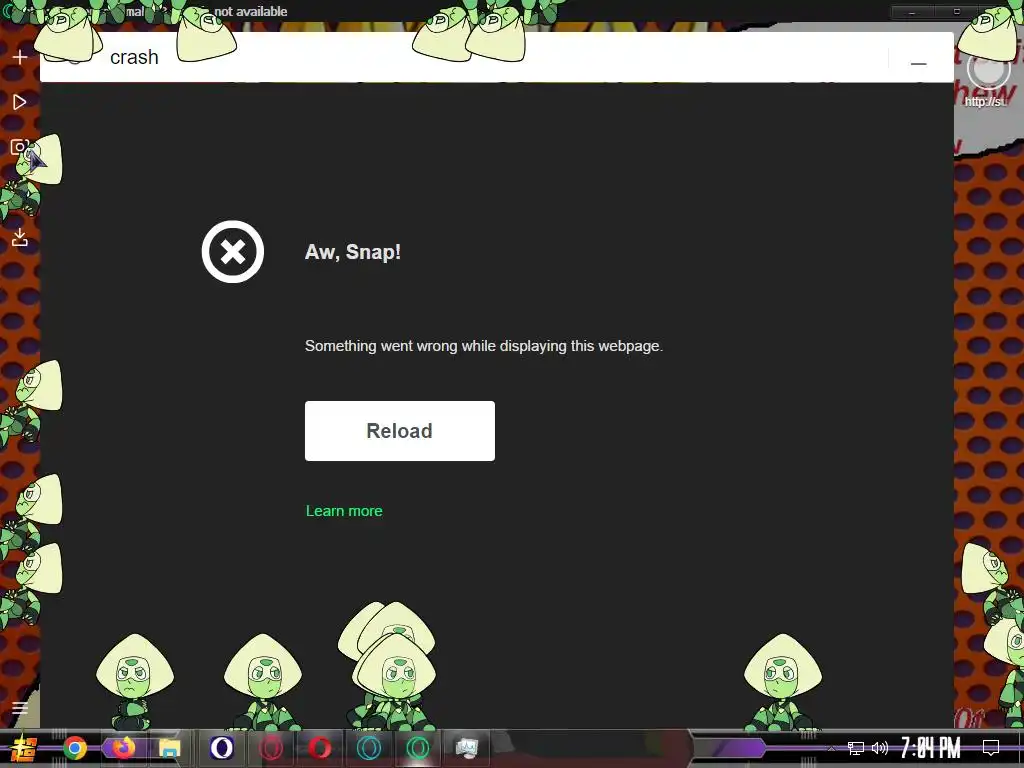Click the 7:04 PM taskbar clock

pos(931,748)
